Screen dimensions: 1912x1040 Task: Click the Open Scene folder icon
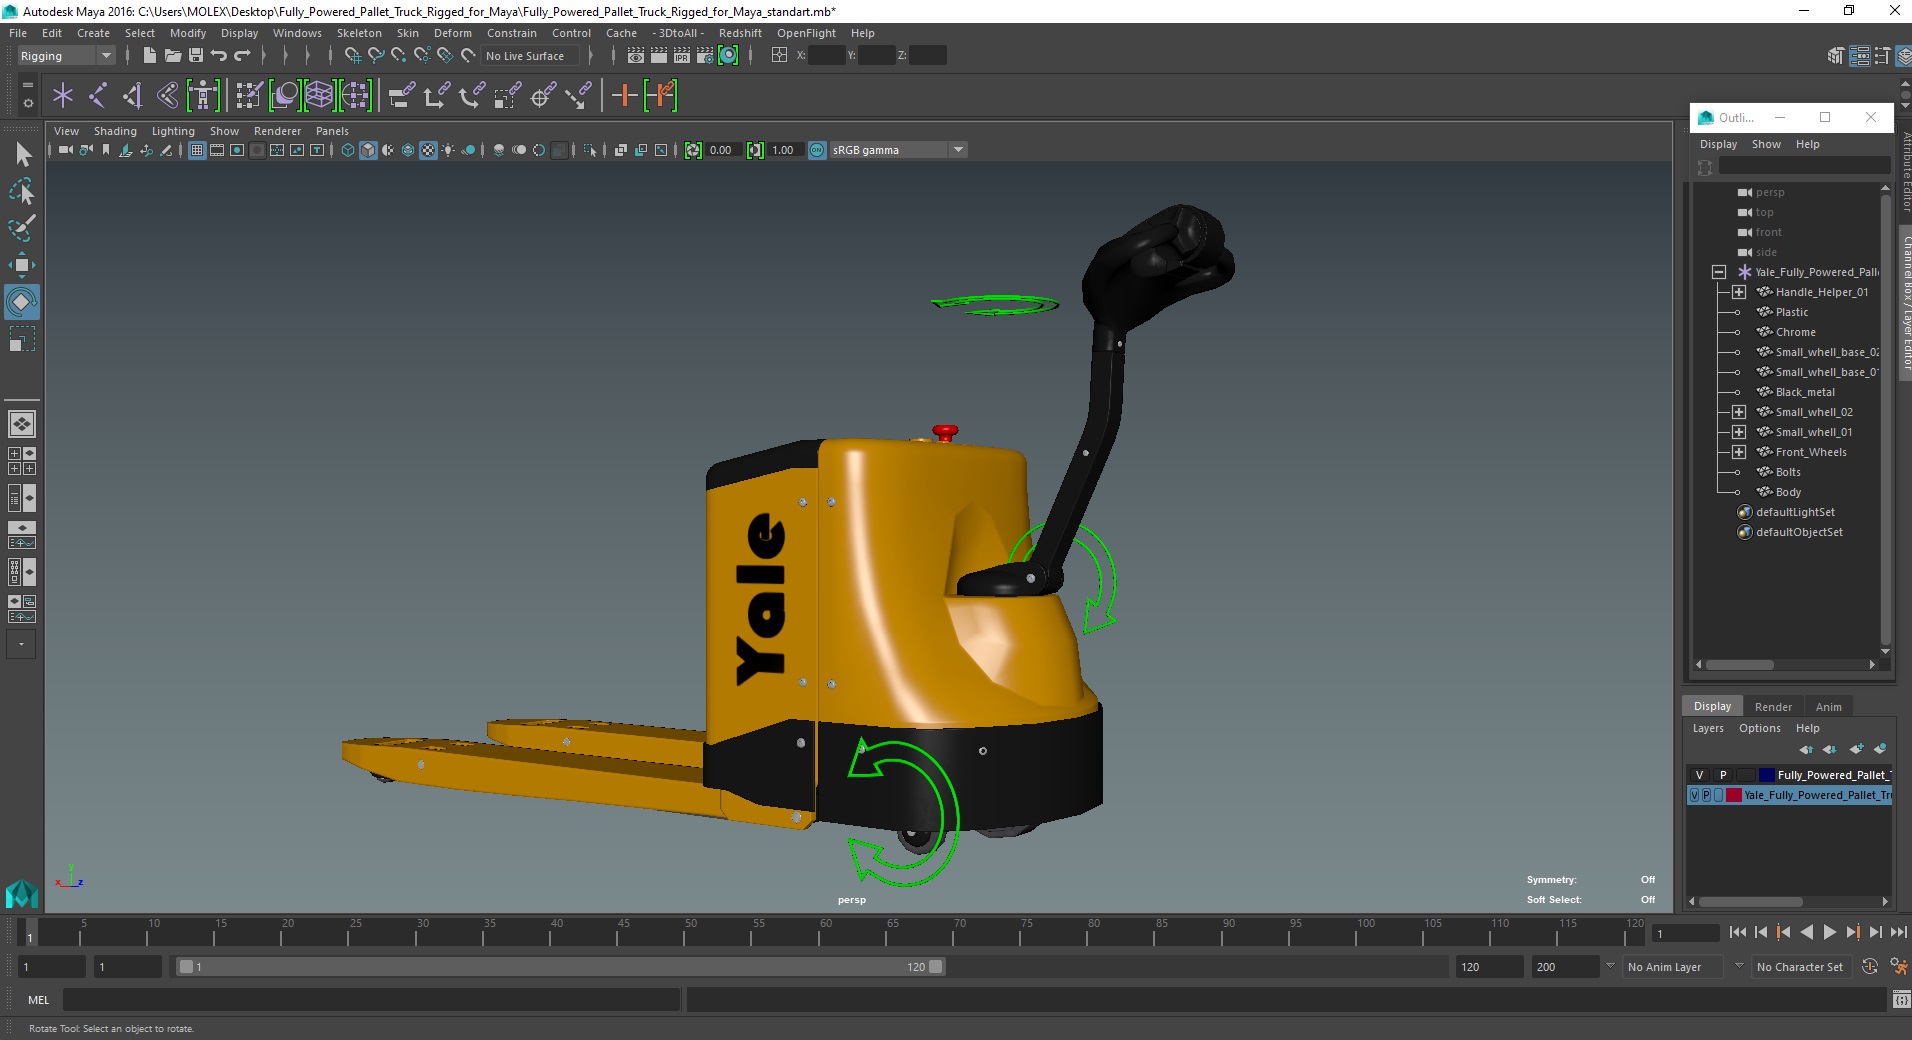pos(172,56)
